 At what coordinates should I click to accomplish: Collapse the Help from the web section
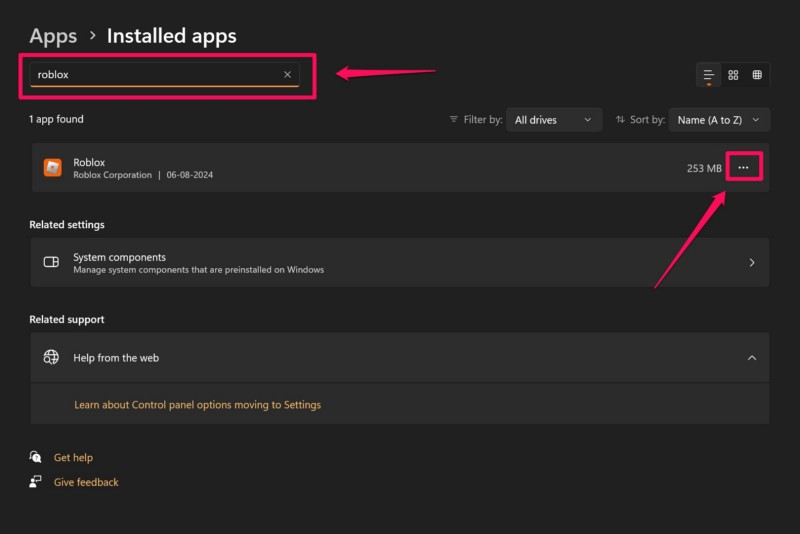752,358
